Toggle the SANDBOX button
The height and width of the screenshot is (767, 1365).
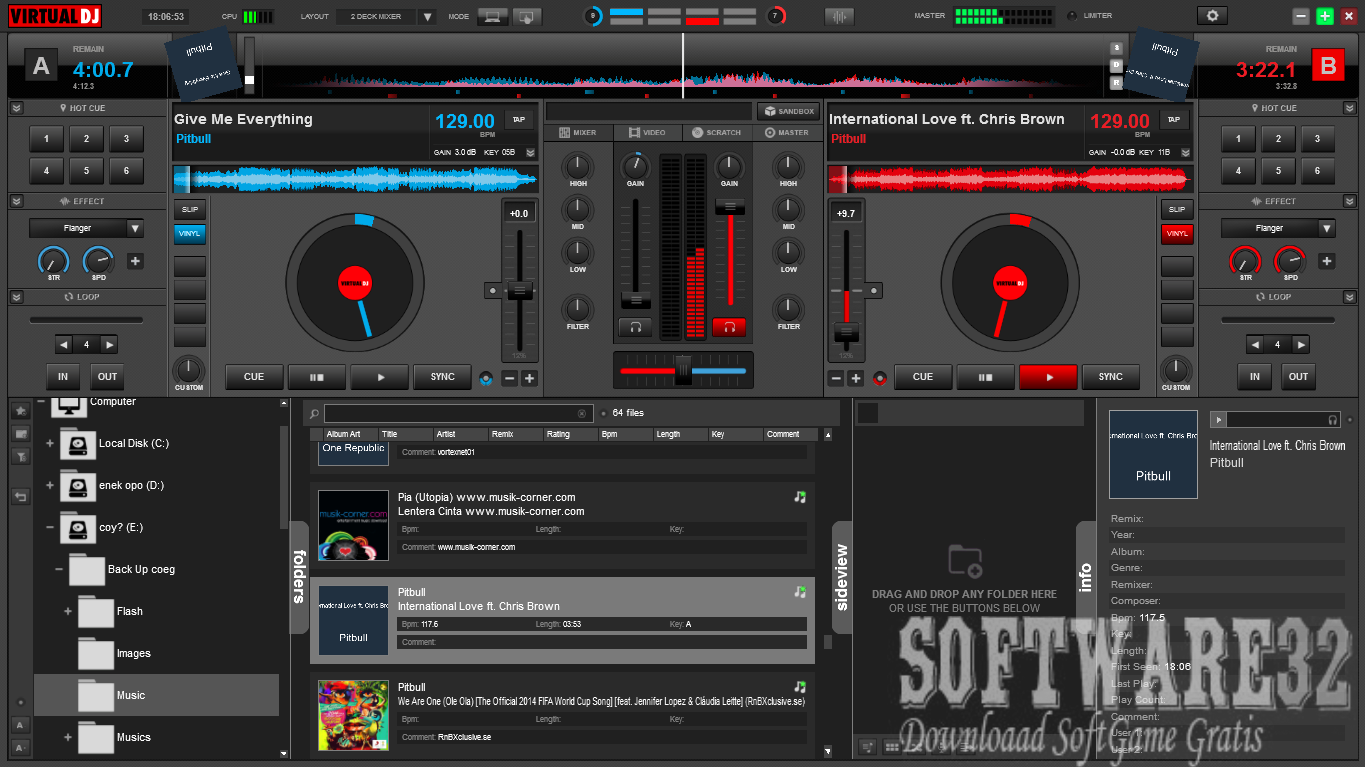tap(788, 111)
